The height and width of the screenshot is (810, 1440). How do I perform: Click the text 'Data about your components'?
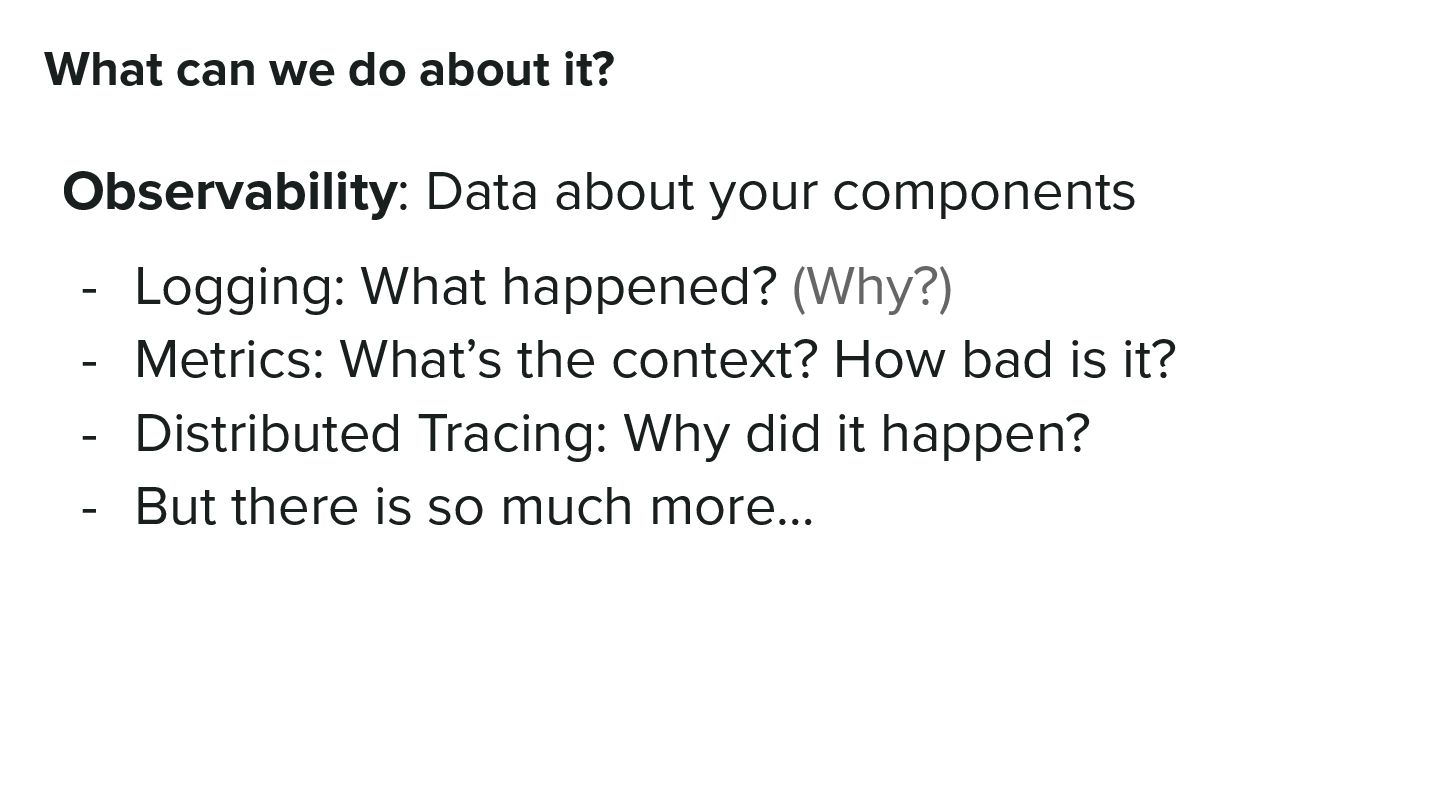780,194
